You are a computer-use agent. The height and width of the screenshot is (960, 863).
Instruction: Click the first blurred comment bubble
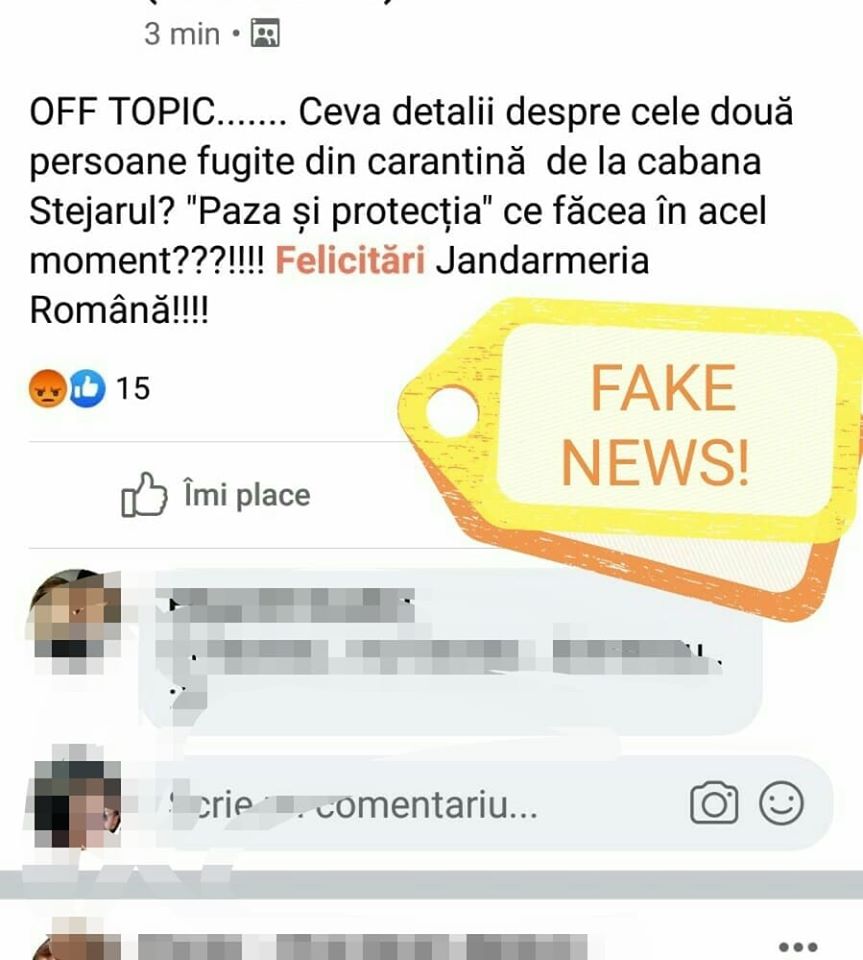click(x=452, y=652)
